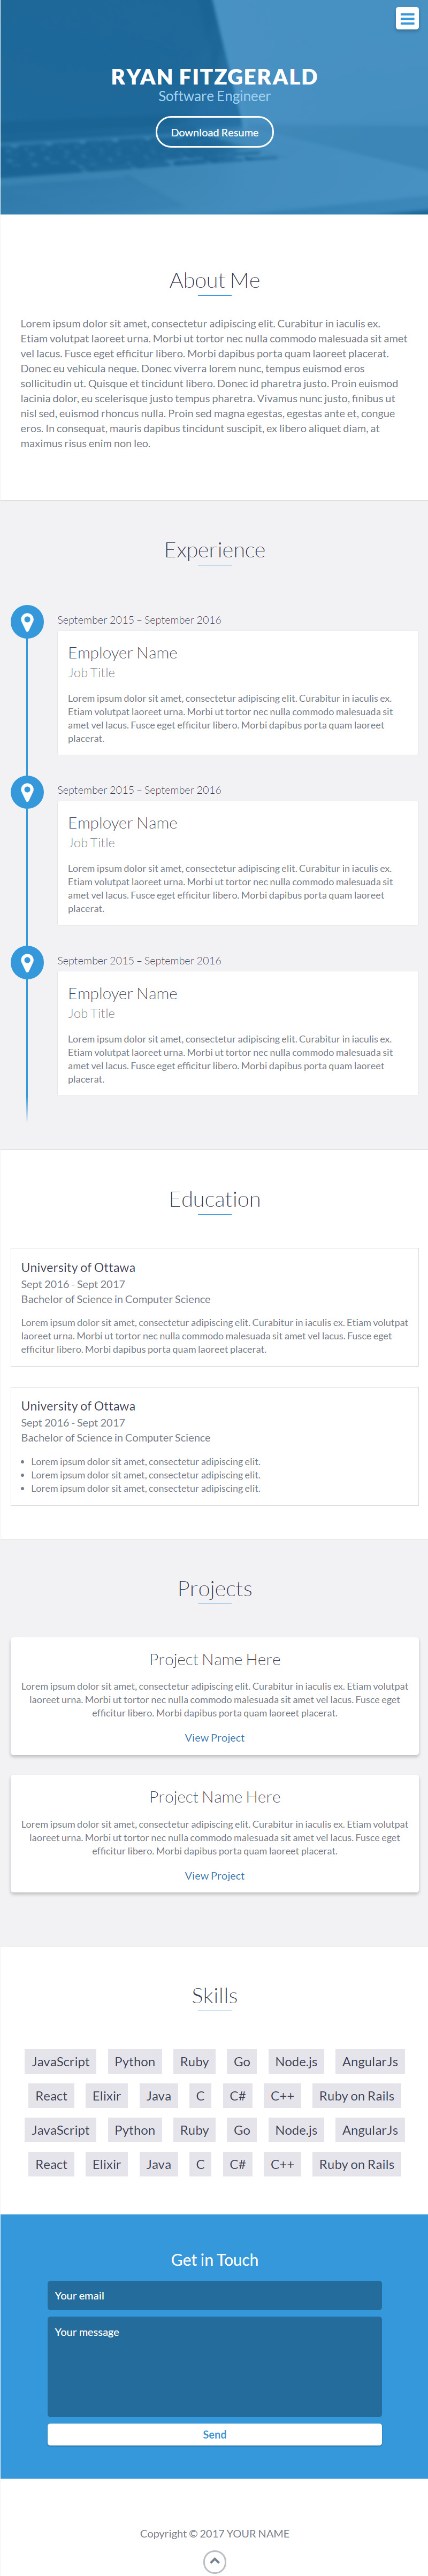Click the scroll-to-top arrow icon
Screen dimensions: 428x2576
point(214,2560)
